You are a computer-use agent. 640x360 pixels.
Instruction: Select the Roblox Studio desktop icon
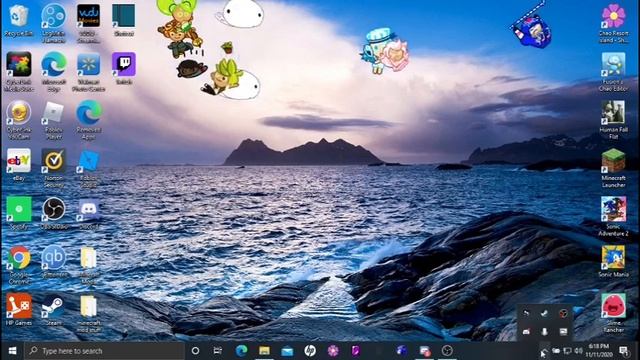click(88, 168)
